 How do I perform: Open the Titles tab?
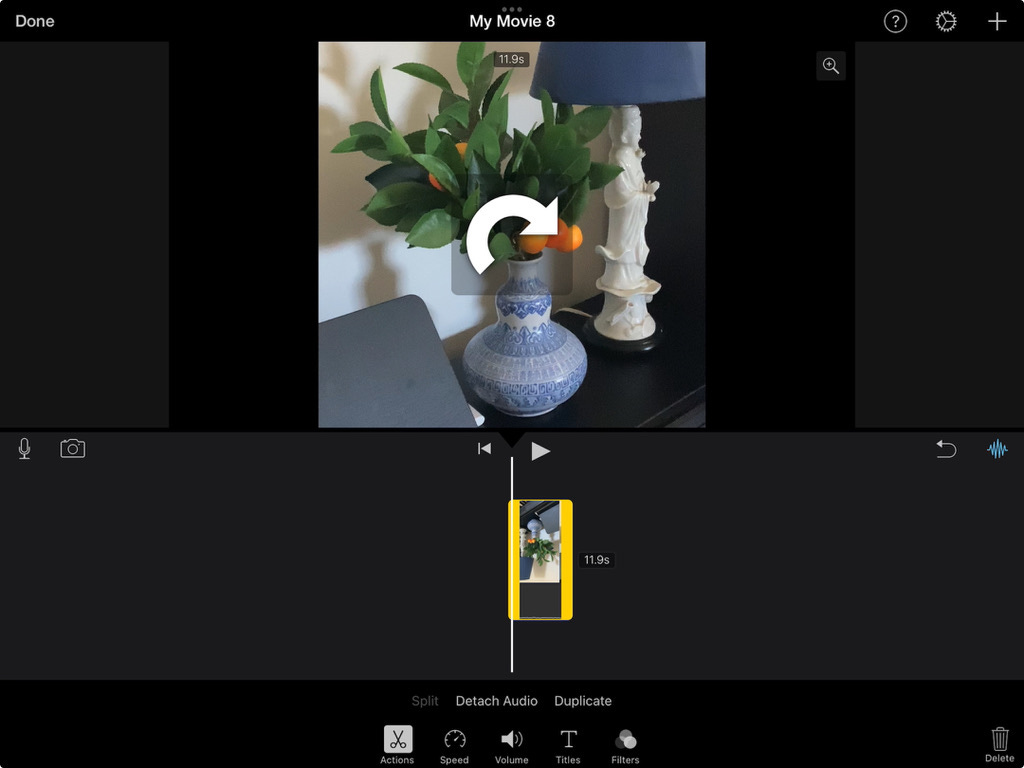click(568, 745)
